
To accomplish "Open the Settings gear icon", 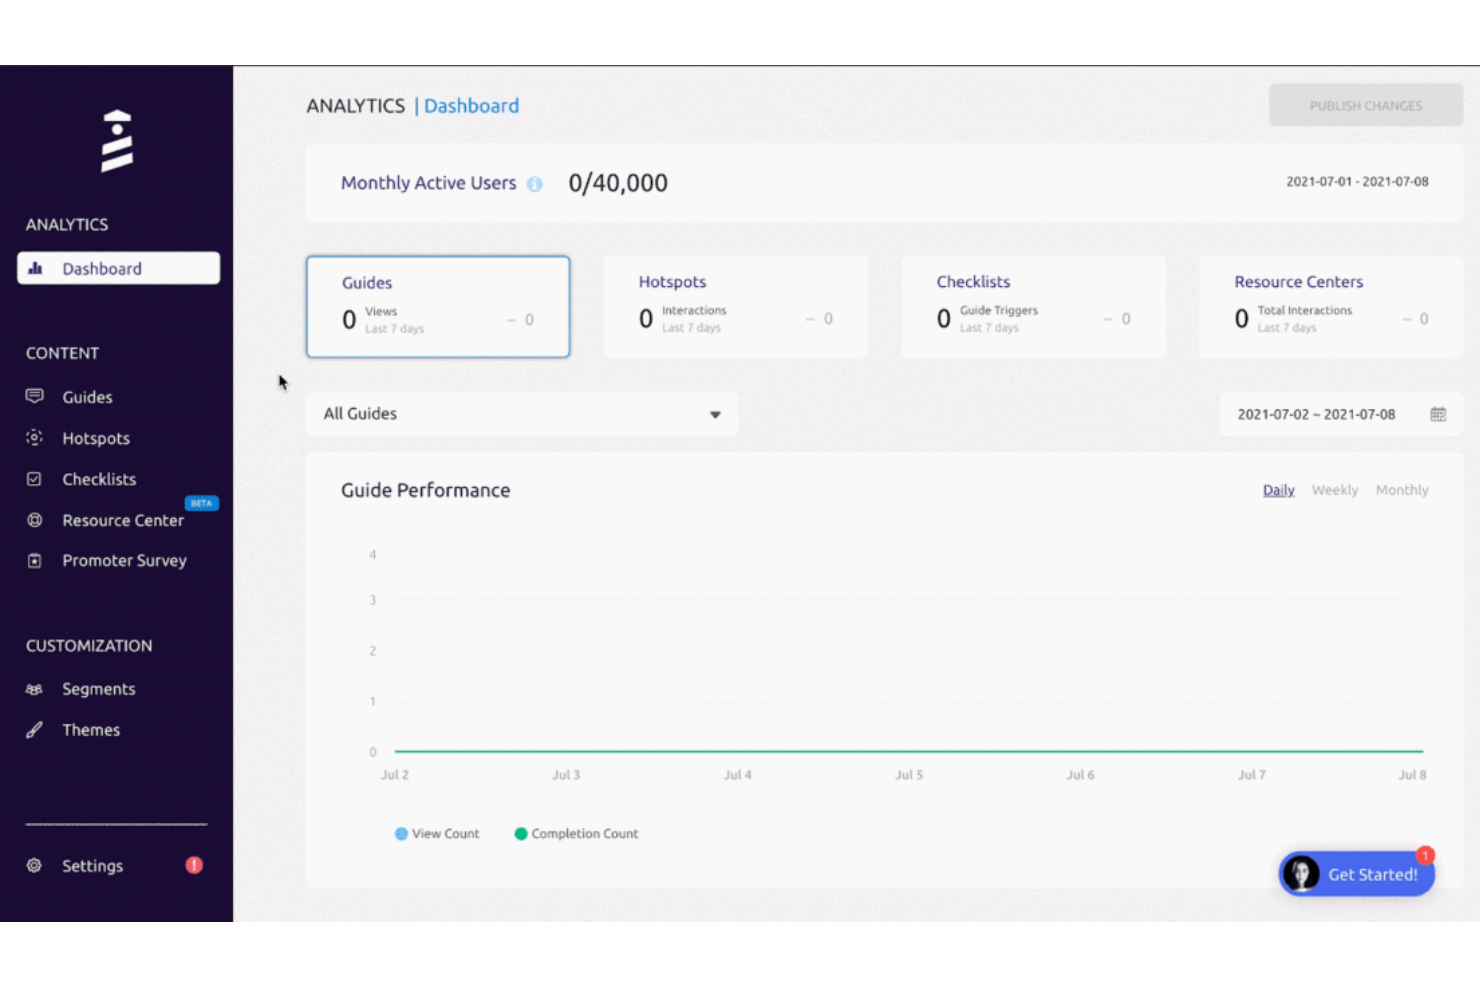I will [x=35, y=866].
